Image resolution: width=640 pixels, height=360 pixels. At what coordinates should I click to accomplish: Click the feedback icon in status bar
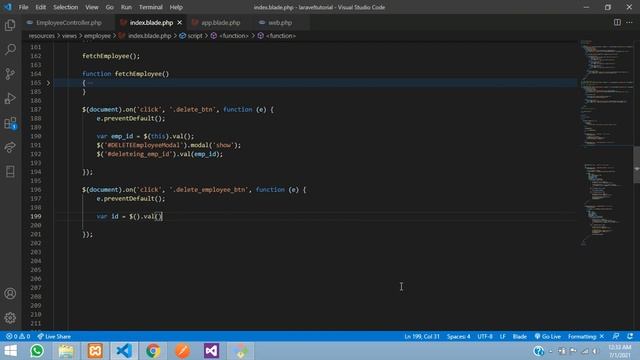tap(616, 336)
